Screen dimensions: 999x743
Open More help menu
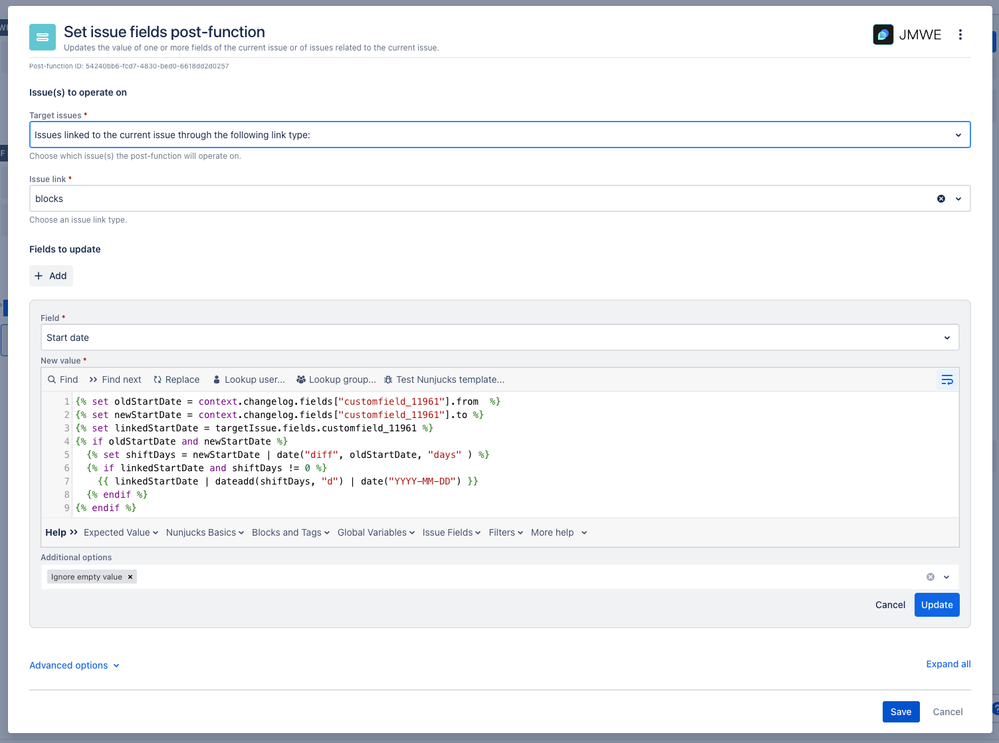[559, 533]
